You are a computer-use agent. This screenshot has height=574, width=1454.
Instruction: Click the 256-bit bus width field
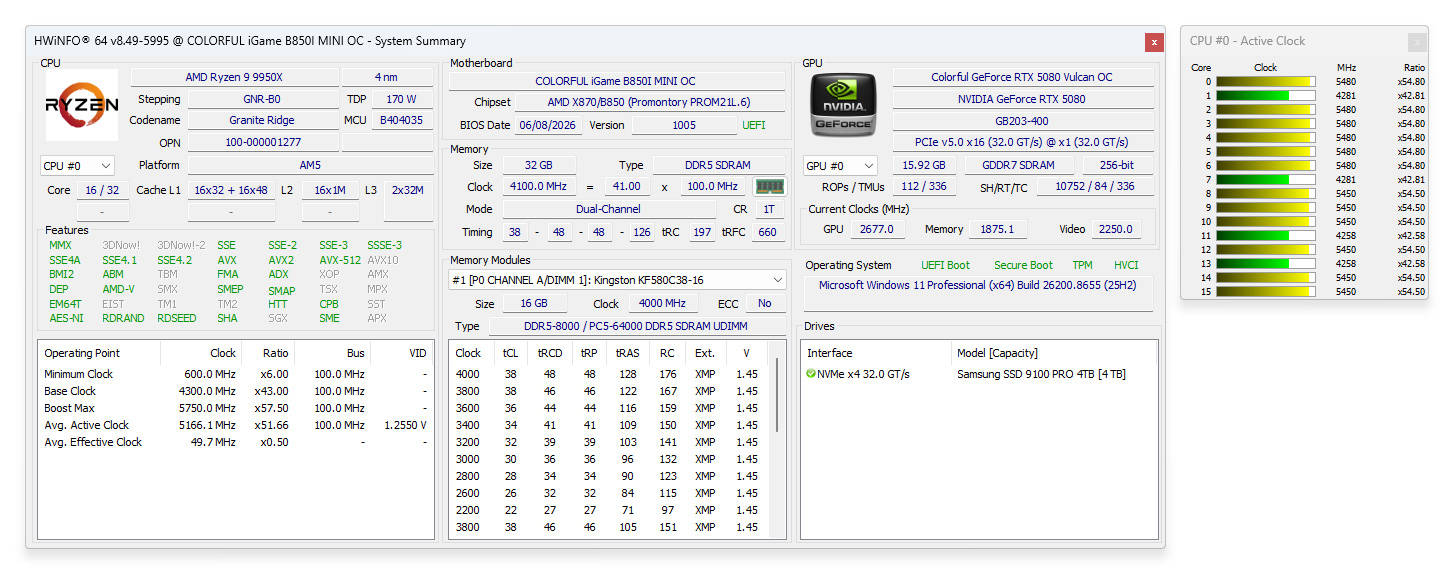tap(1117, 165)
